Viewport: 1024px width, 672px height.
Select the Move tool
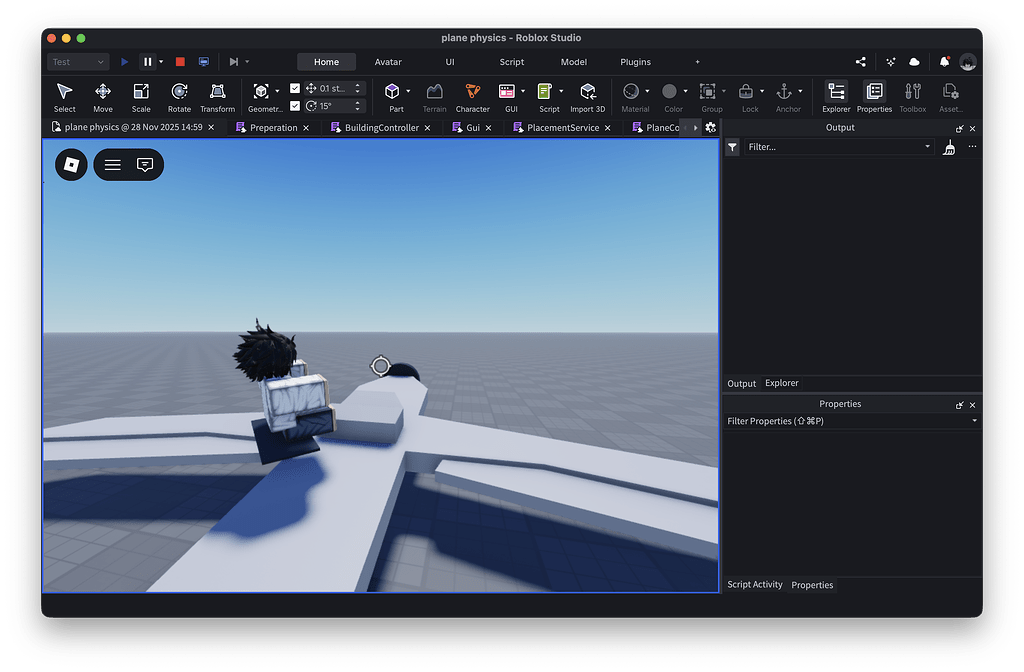point(103,96)
